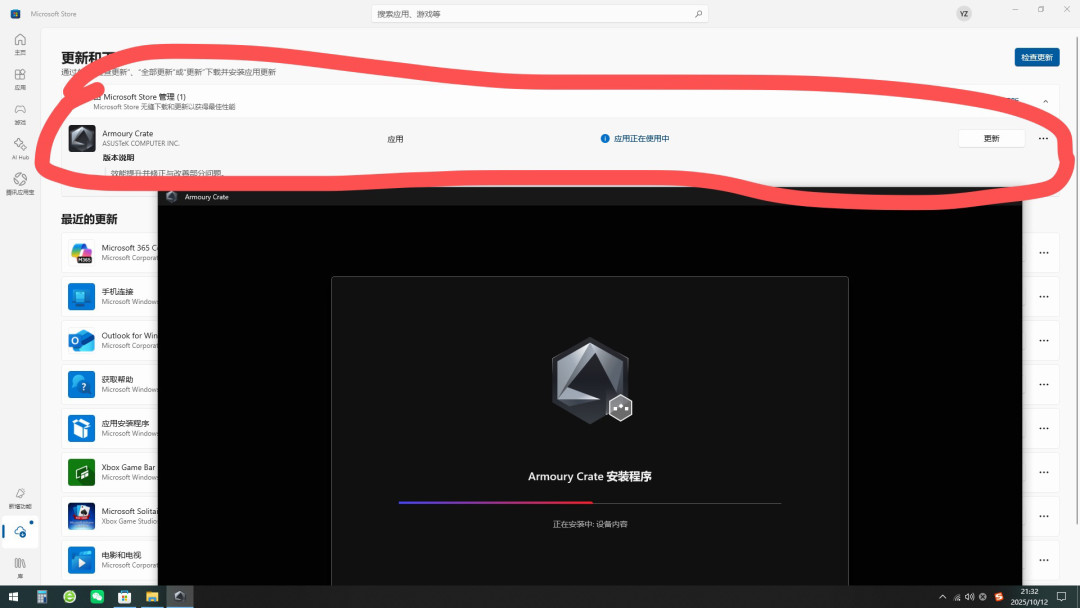Open the green 360 browser taskbar icon
The image size is (1080, 608).
click(70, 596)
